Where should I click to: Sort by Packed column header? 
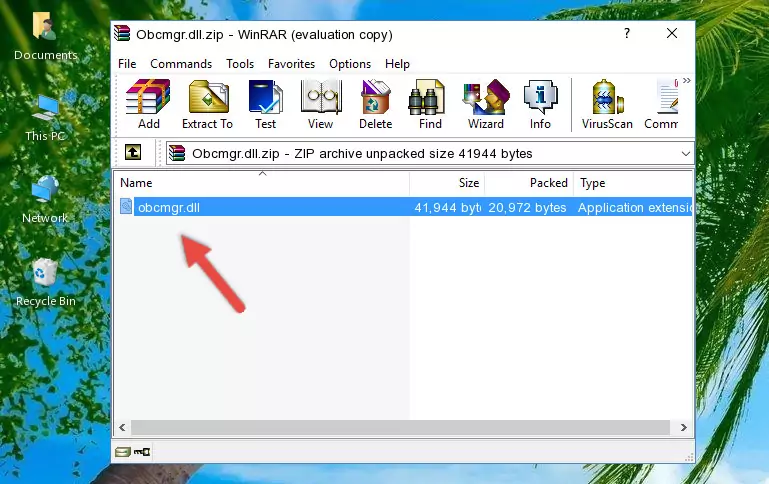529,183
